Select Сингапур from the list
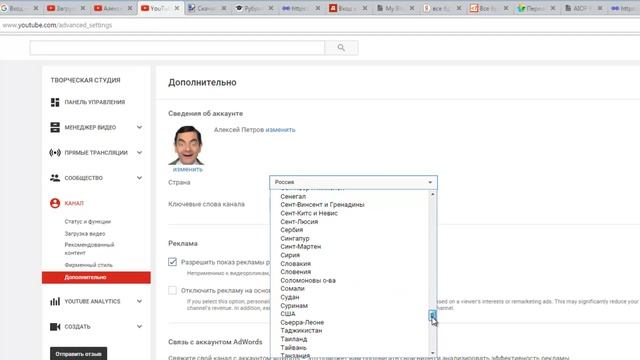This screenshot has height=360, width=640. [295, 238]
